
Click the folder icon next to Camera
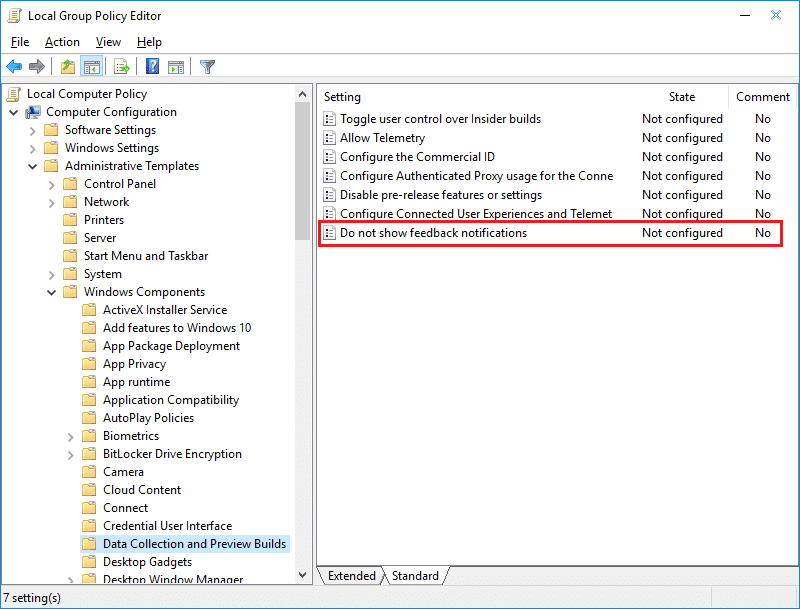click(89, 472)
